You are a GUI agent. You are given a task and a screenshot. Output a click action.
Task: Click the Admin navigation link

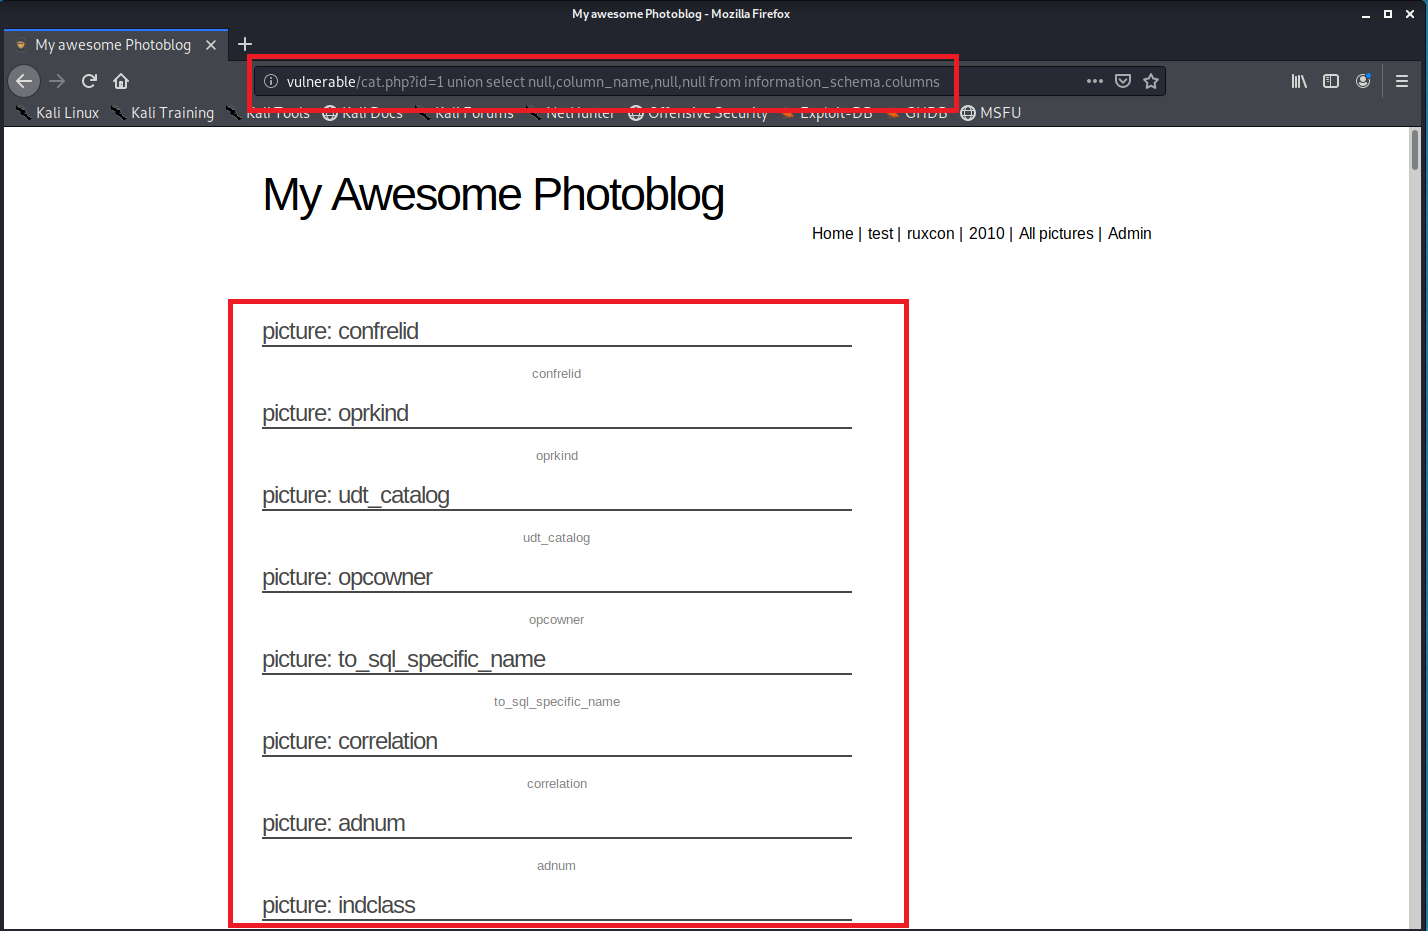pyautogui.click(x=1129, y=233)
